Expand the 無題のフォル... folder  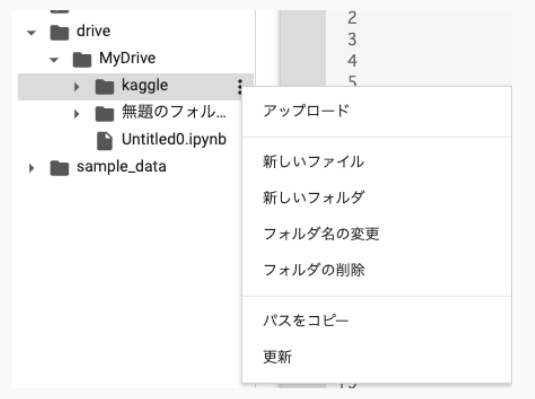[x=77, y=114]
